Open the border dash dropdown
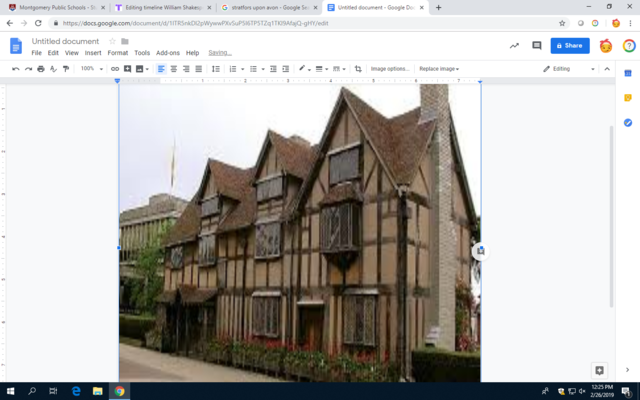Image resolution: width=640 pixels, height=400 pixels. pos(339,69)
